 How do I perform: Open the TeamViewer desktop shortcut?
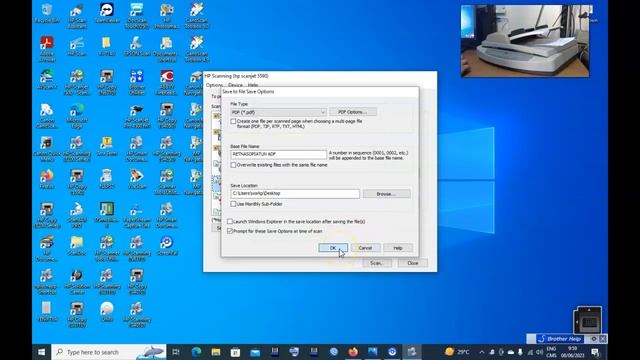click(x=107, y=13)
